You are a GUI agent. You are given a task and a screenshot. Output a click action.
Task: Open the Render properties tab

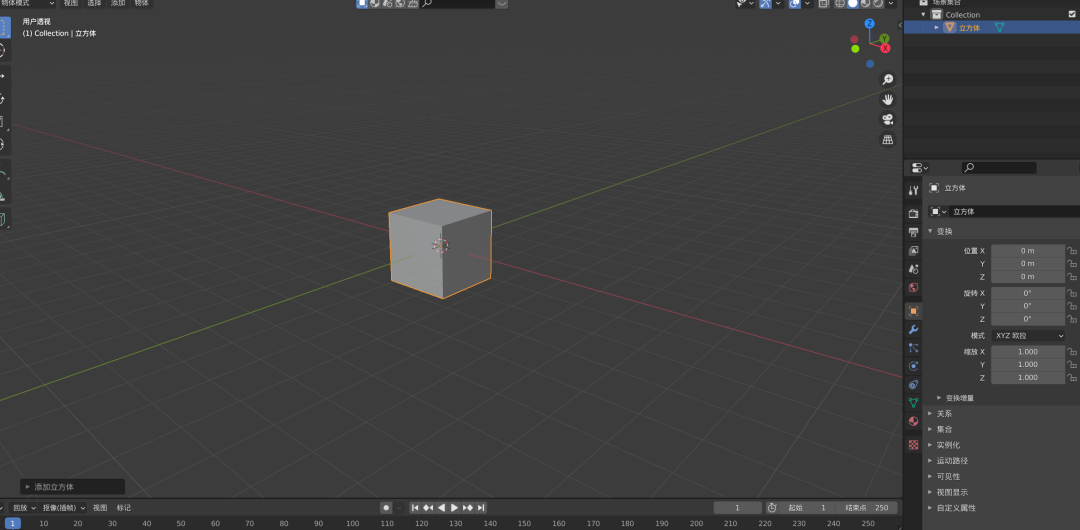(913, 214)
